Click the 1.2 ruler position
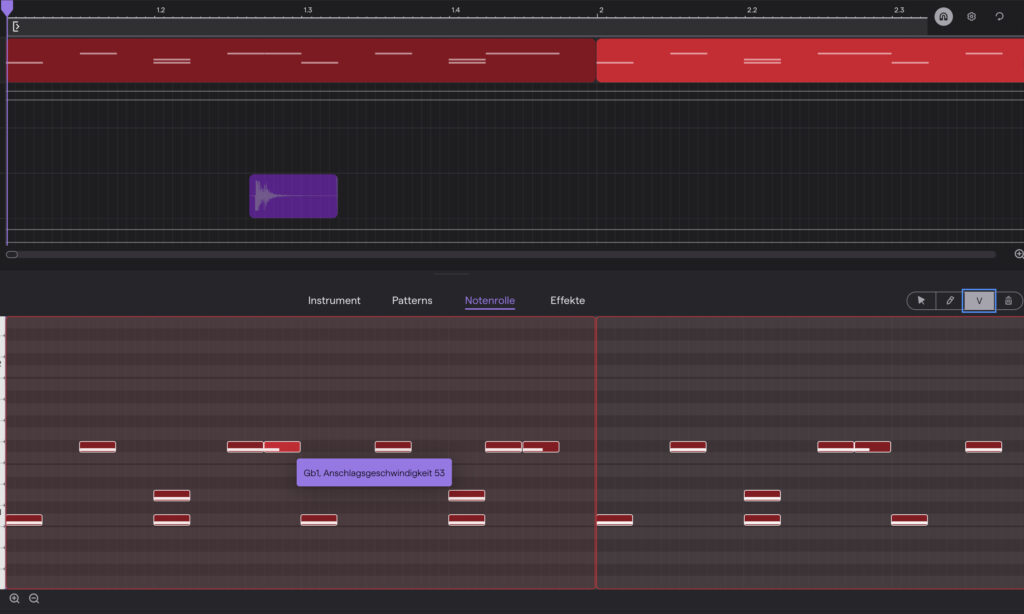 [161, 10]
